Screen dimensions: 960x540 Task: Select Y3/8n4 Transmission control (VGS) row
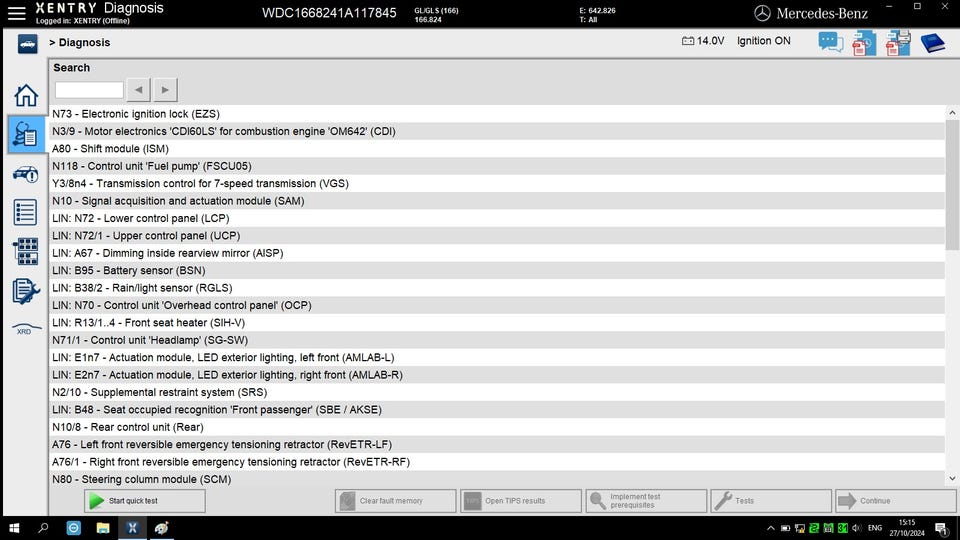(x=497, y=184)
